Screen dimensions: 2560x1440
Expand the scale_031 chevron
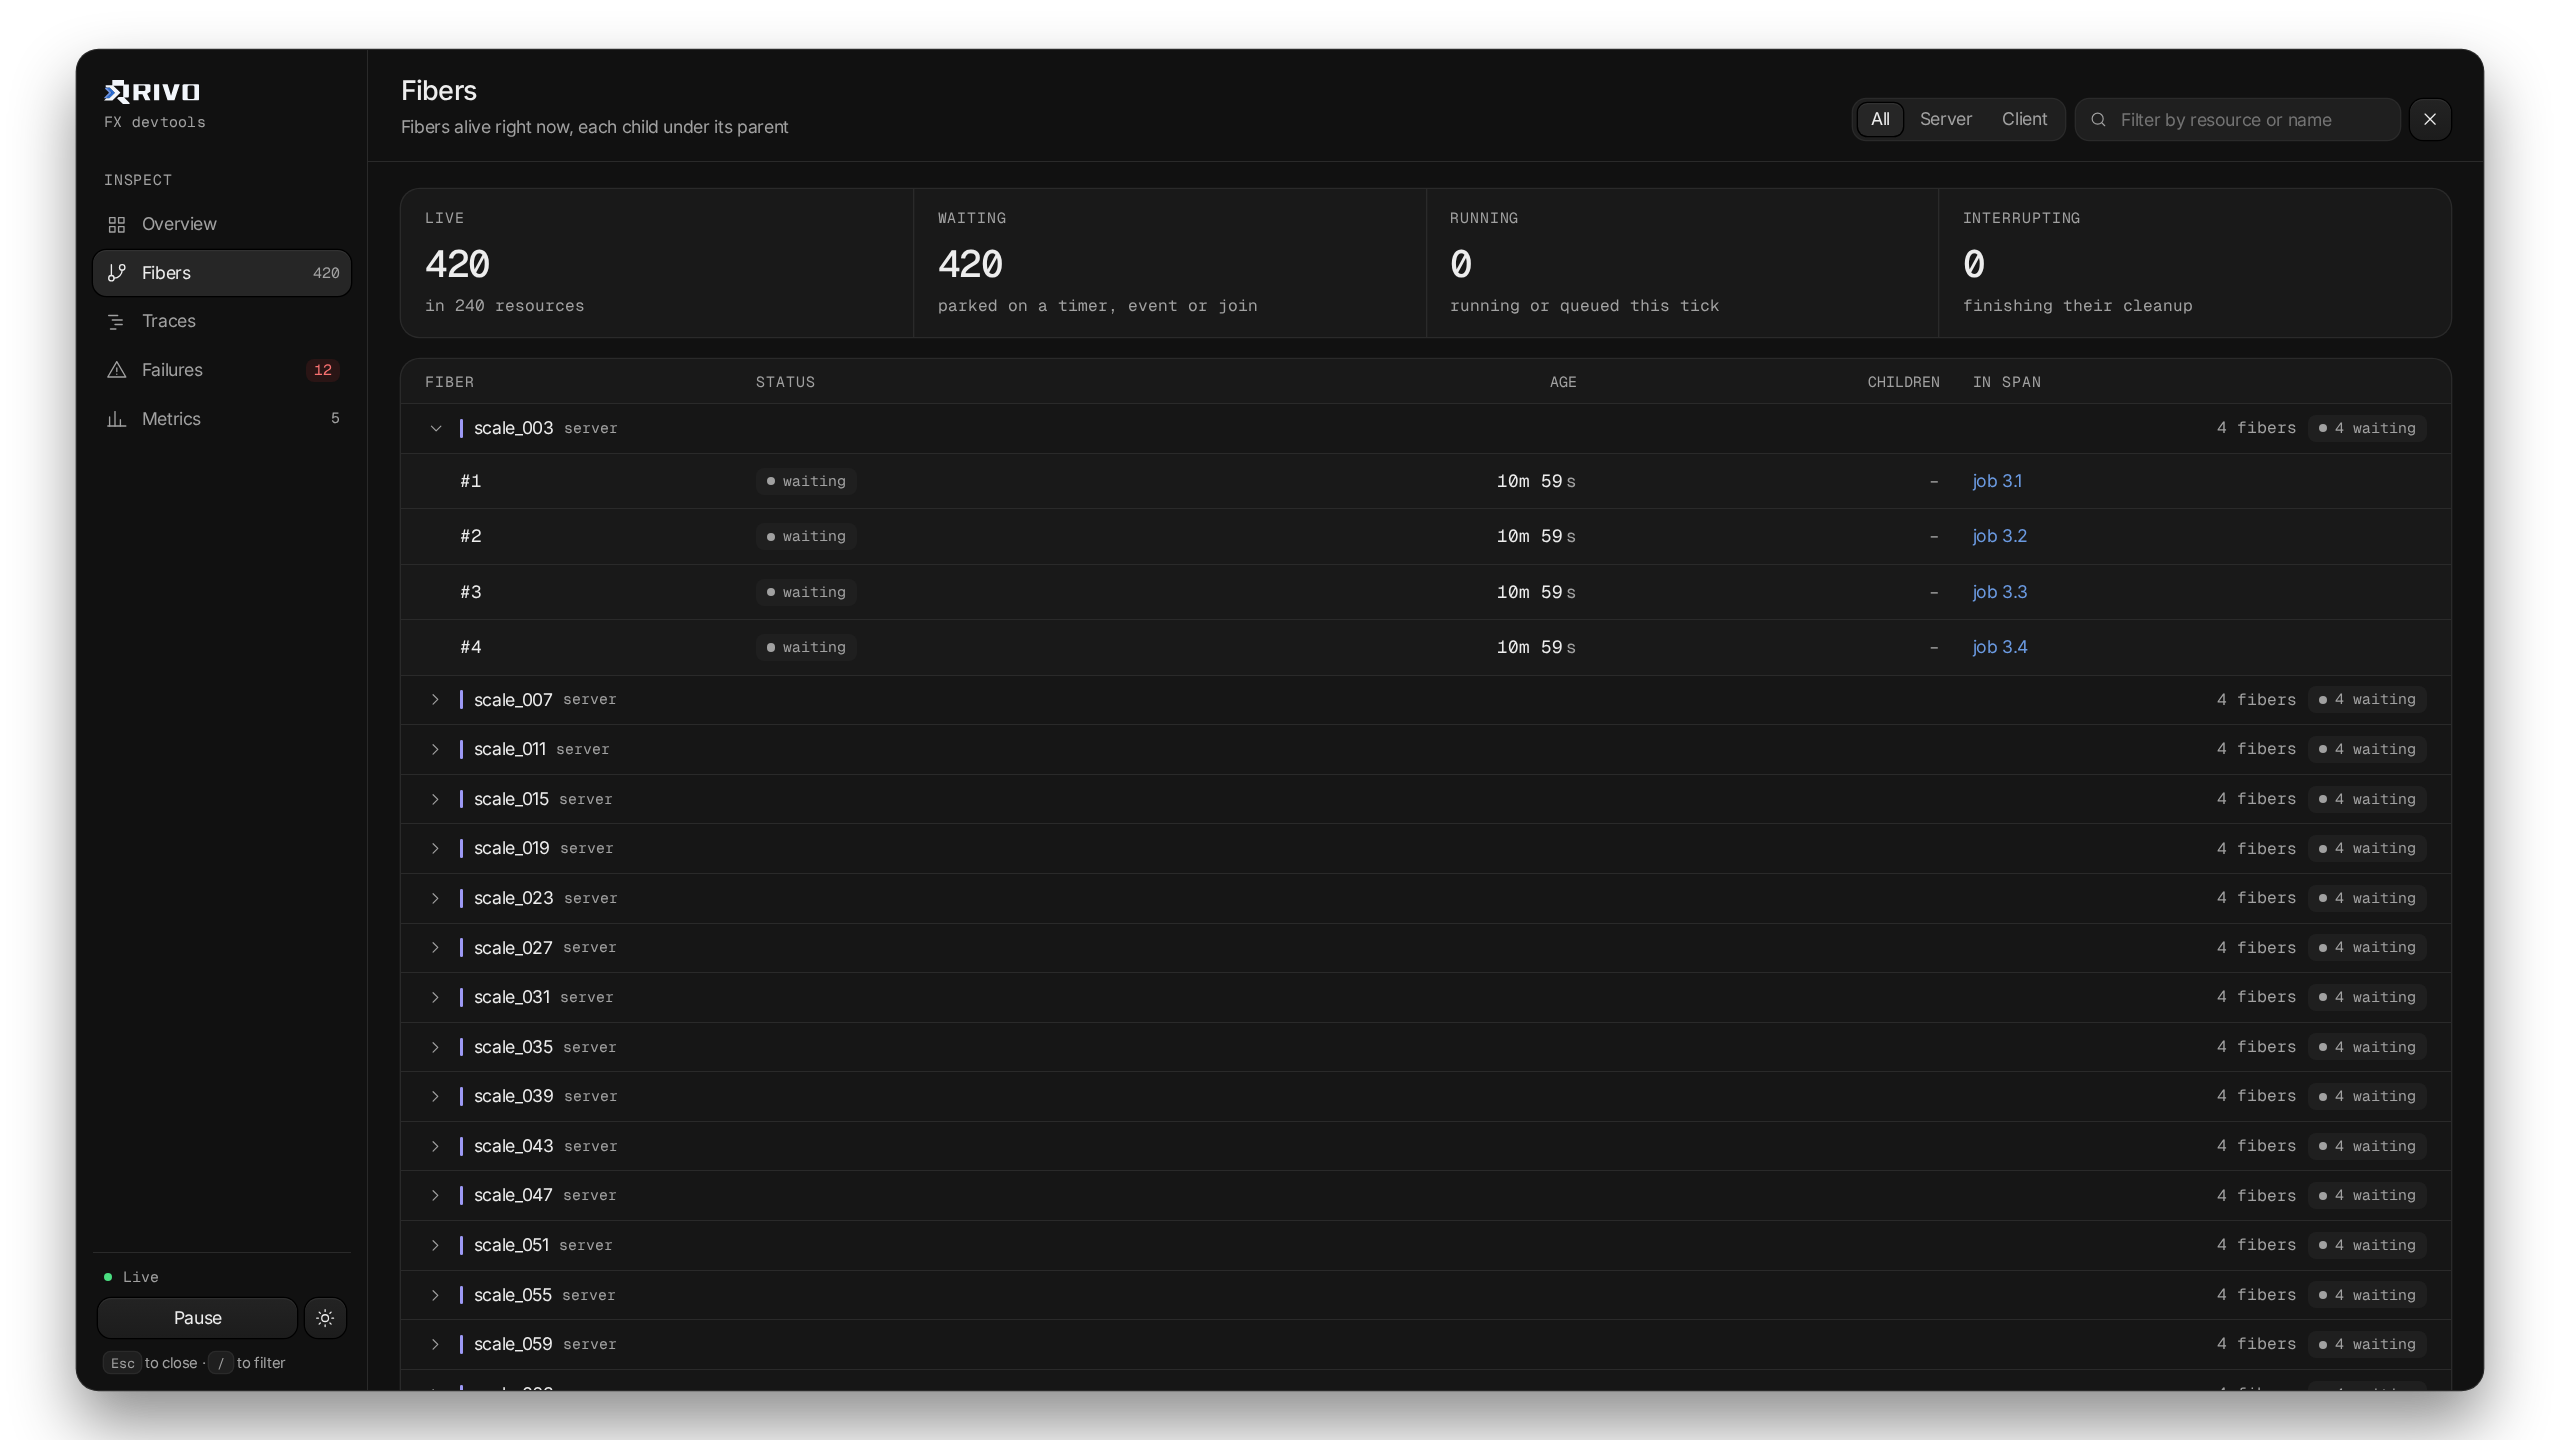click(x=436, y=997)
